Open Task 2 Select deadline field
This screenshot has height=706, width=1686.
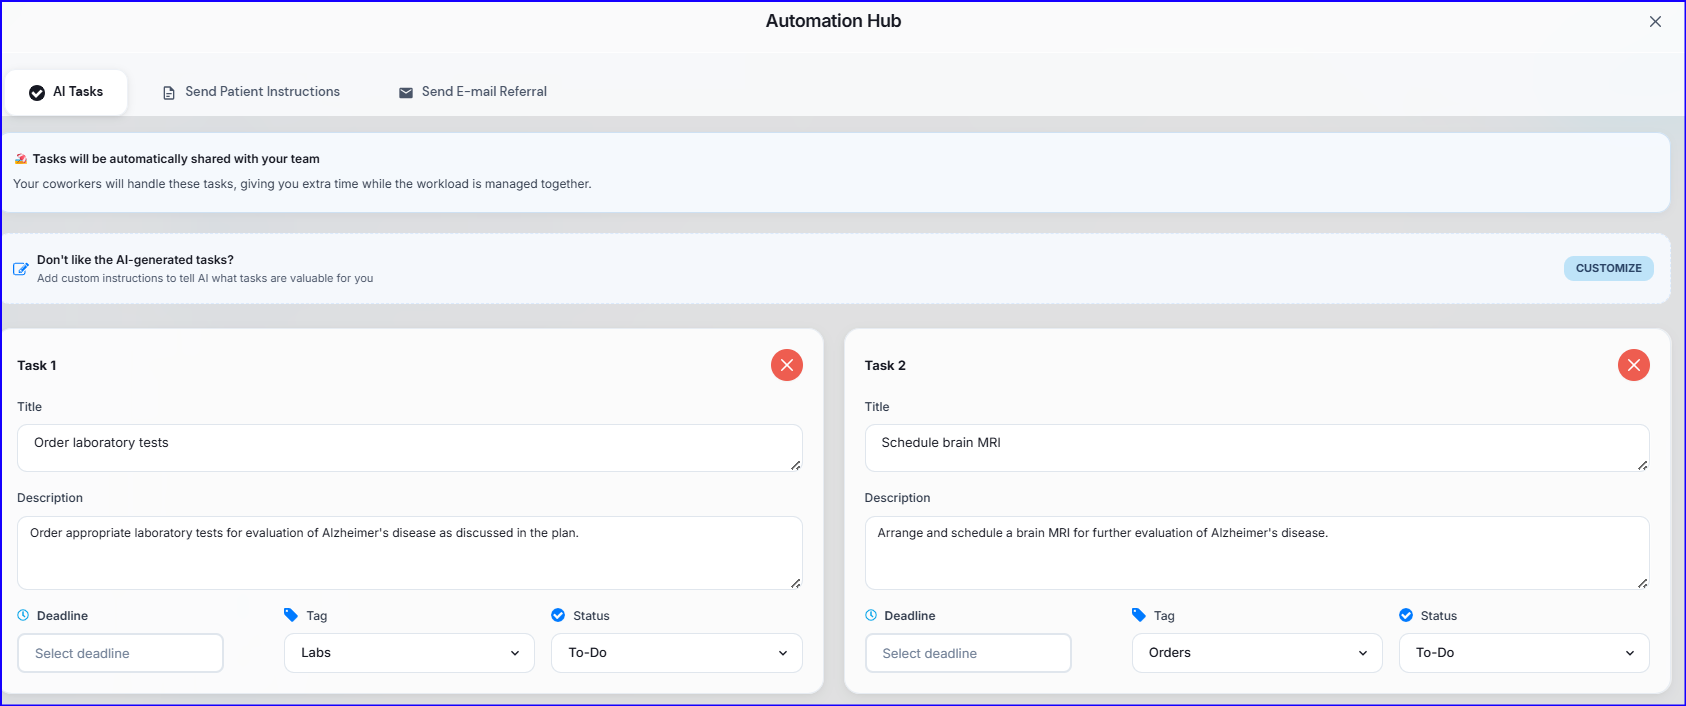pyautogui.click(x=968, y=653)
